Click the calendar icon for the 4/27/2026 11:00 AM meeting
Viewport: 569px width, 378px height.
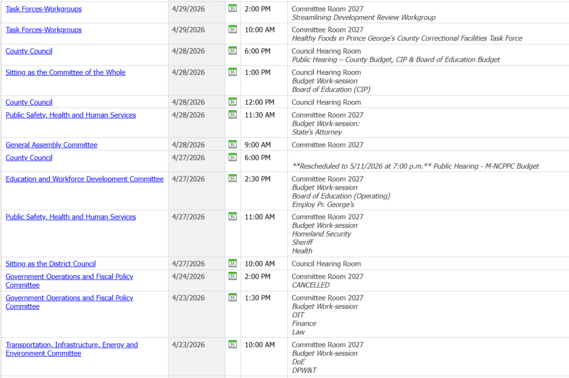pyautogui.click(x=233, y=217)
